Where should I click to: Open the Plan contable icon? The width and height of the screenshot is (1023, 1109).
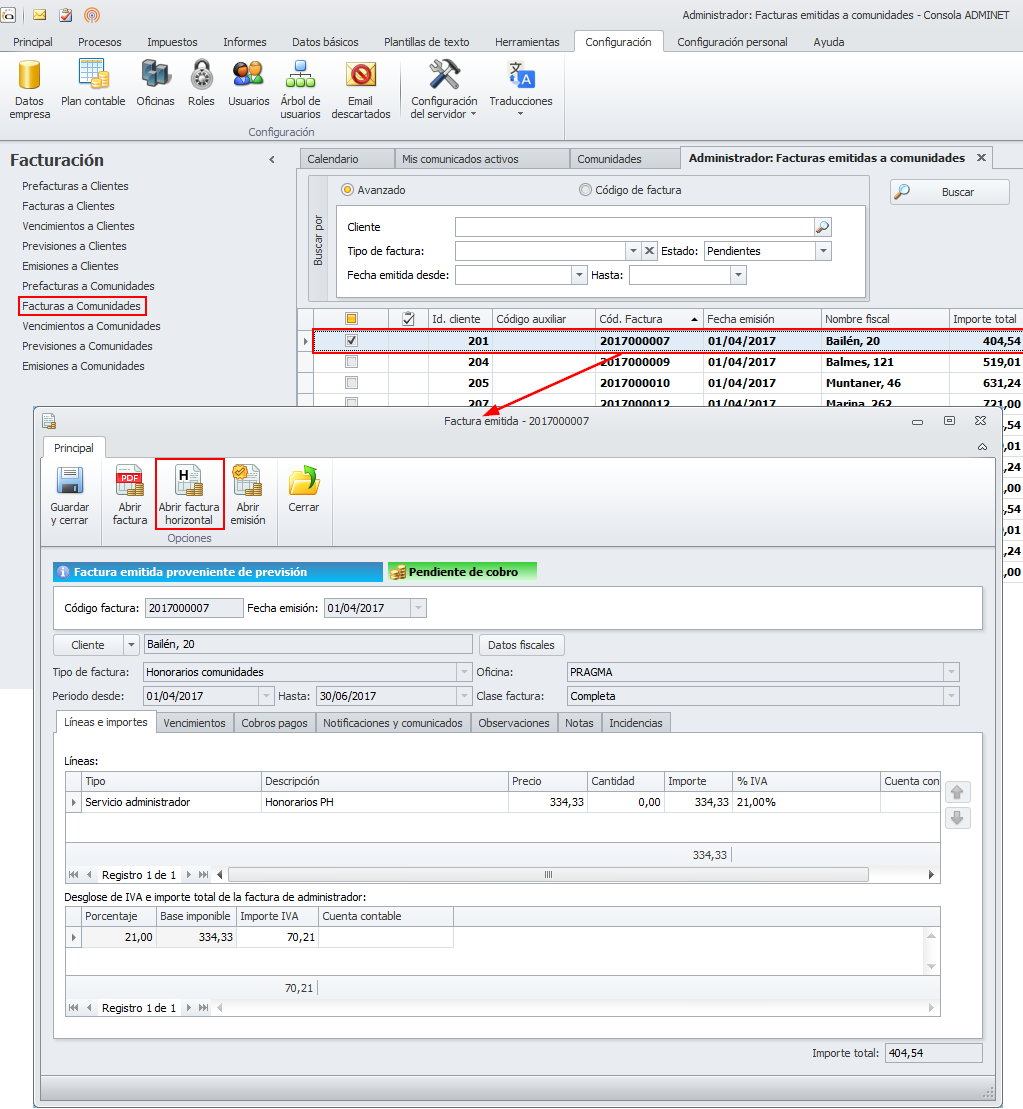click(93, 76)
